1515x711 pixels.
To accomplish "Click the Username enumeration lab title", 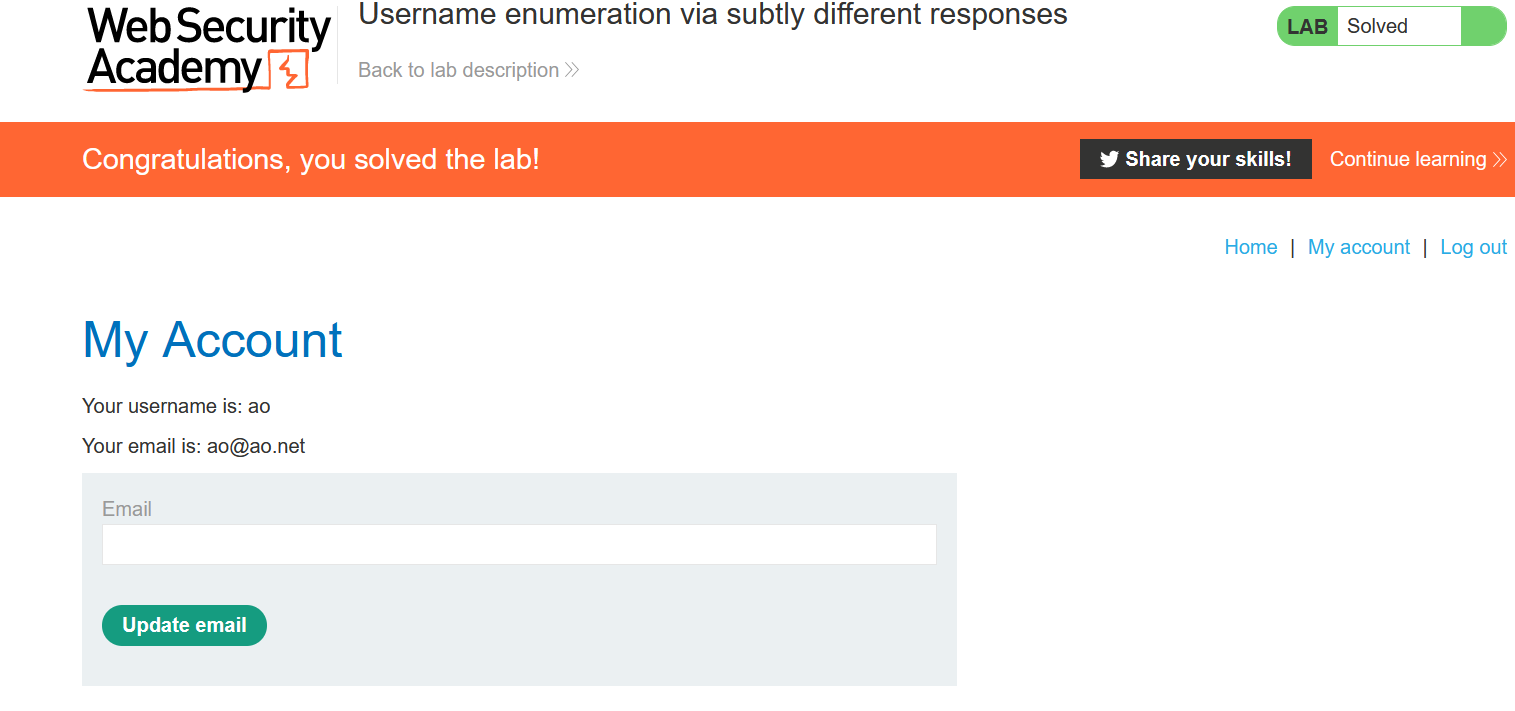I will click(712, 15).
